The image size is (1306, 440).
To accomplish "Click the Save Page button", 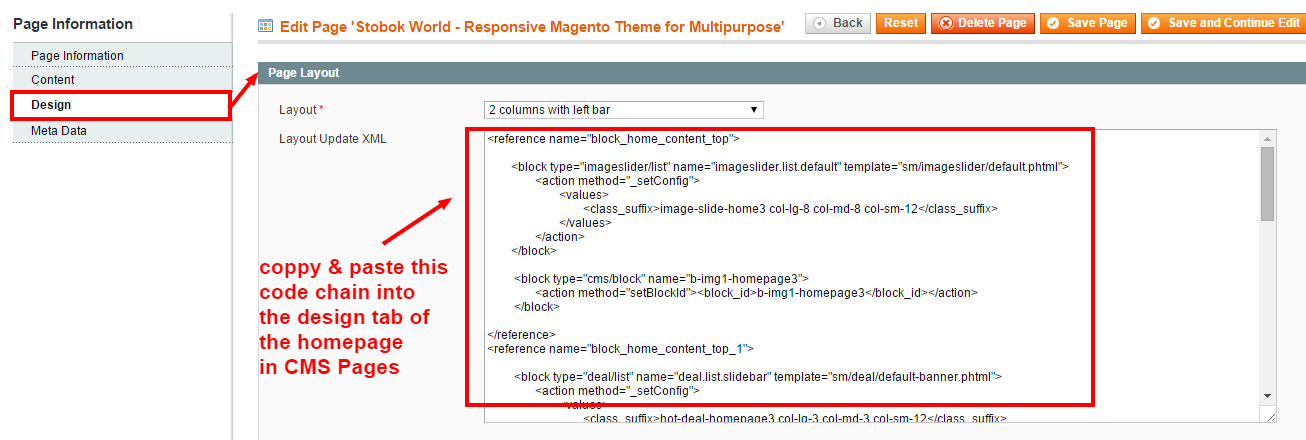I will 1088,23.
